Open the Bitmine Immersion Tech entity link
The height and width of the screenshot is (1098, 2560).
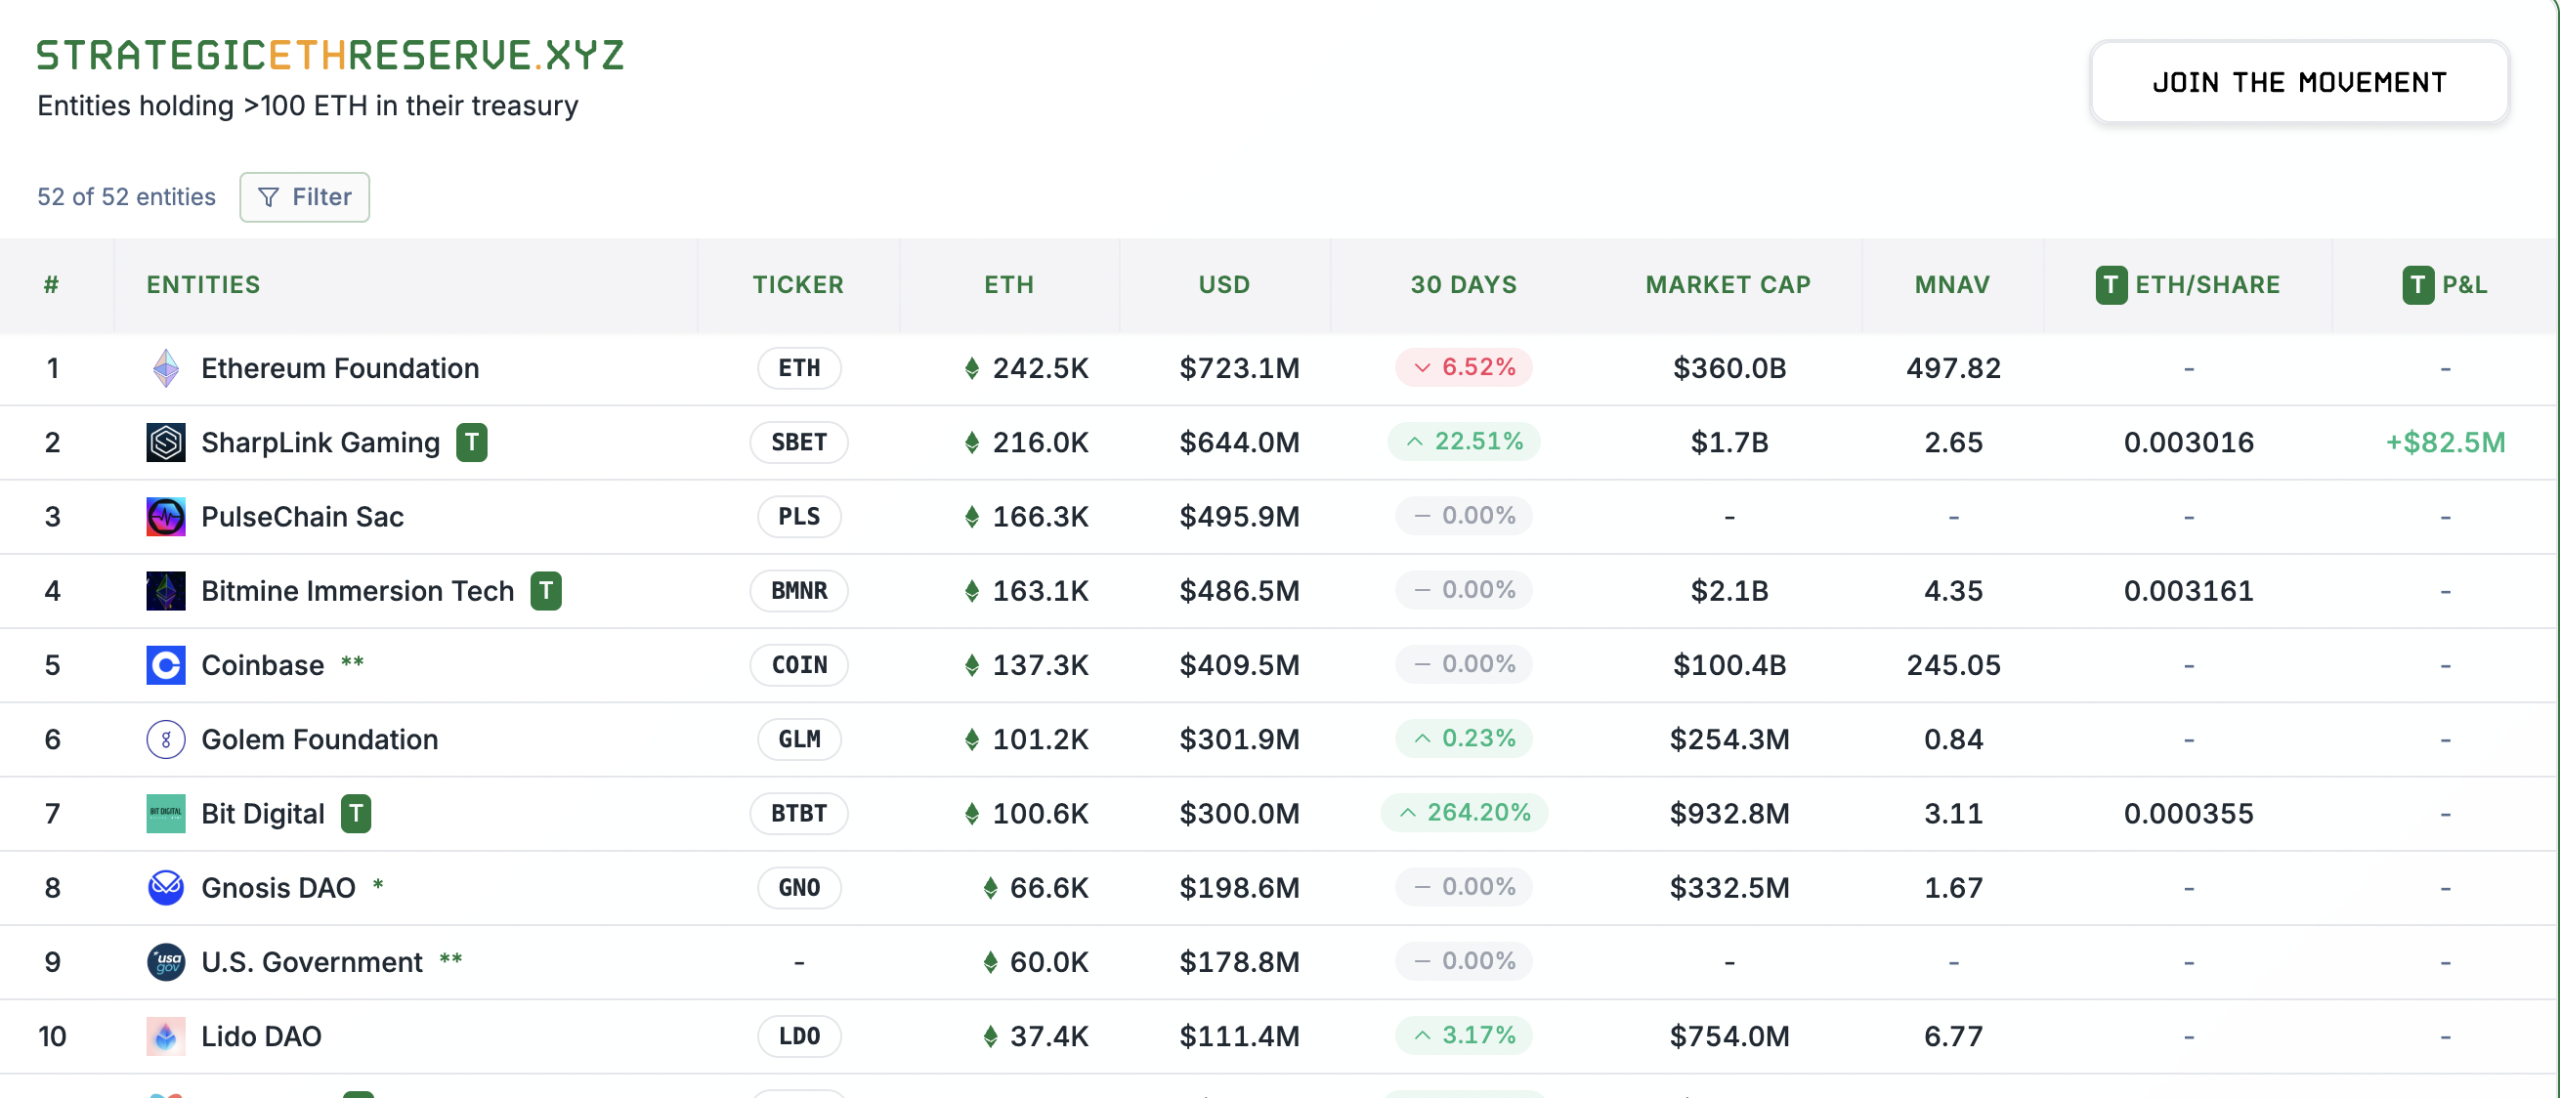point(357,591)
